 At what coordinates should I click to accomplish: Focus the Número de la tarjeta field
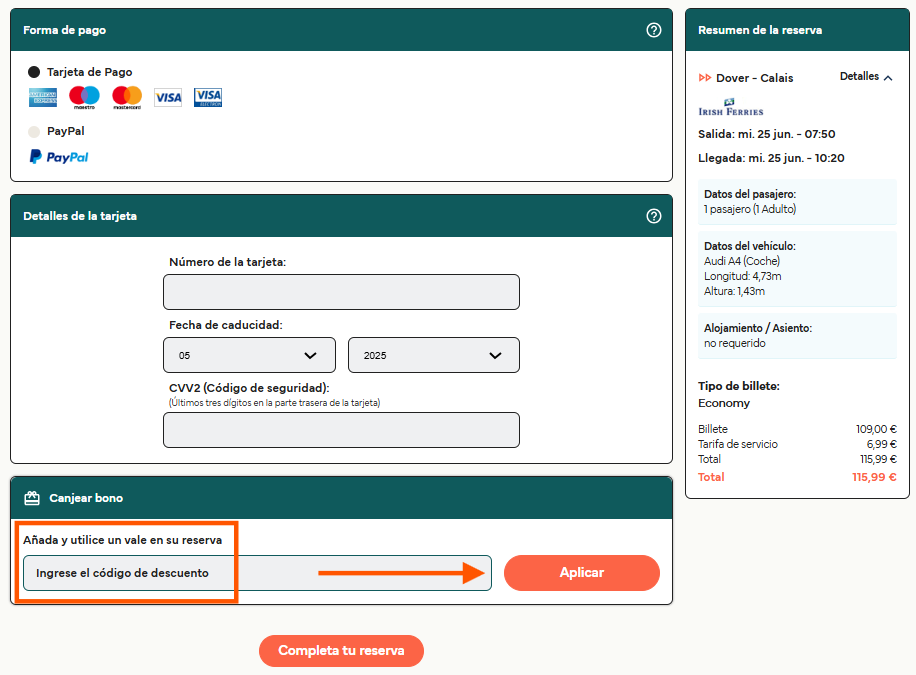(x=341, y=292)
